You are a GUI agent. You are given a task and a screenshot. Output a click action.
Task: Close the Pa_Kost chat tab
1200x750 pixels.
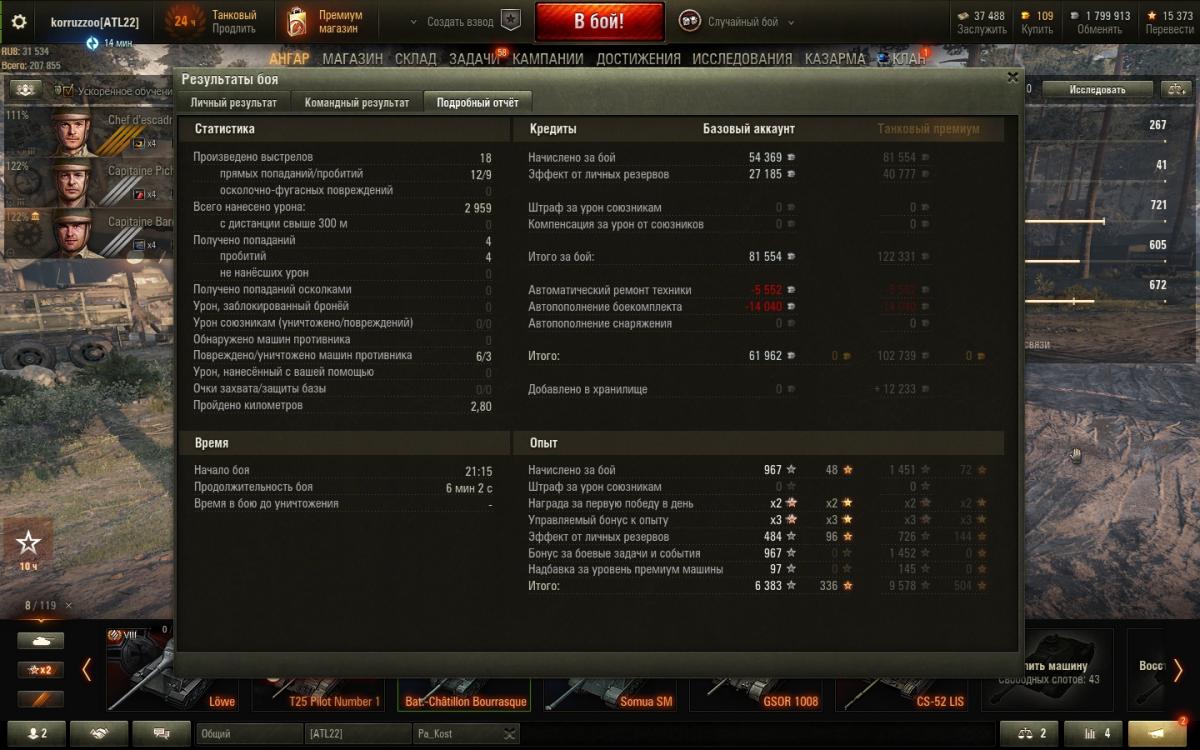pos(511,734)
